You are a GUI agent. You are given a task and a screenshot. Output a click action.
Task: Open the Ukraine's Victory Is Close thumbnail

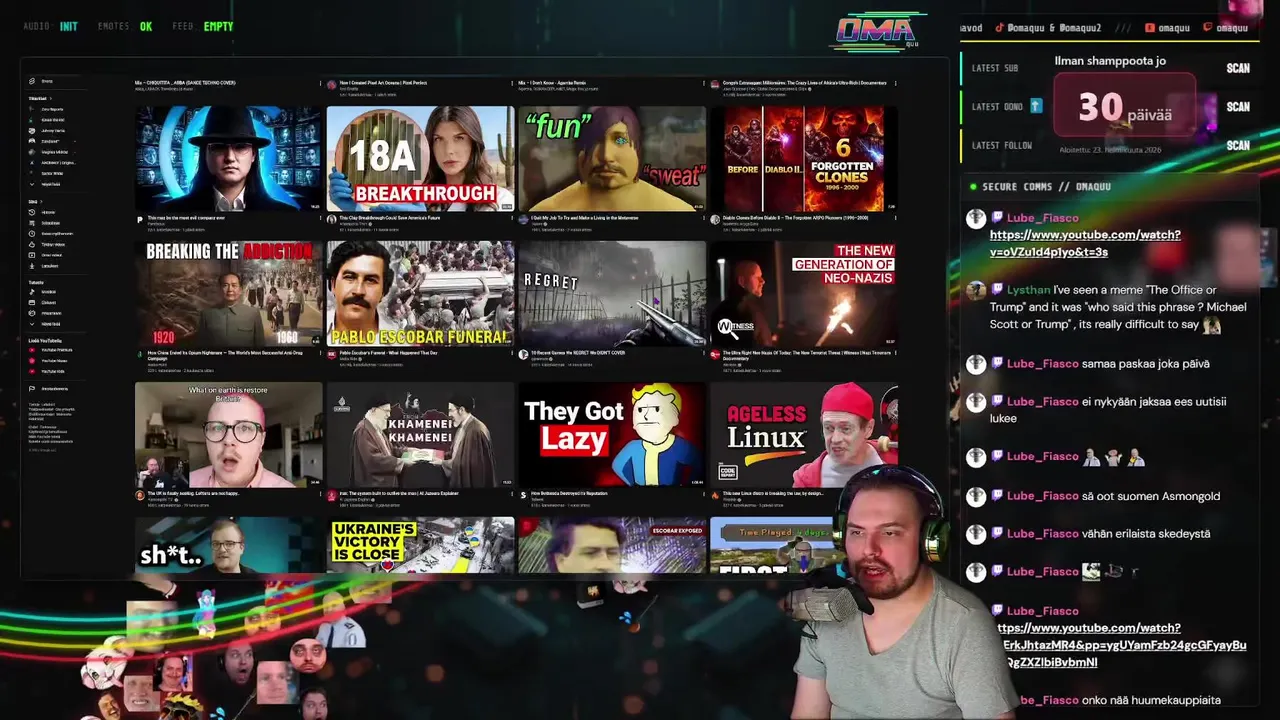point(420,545)
